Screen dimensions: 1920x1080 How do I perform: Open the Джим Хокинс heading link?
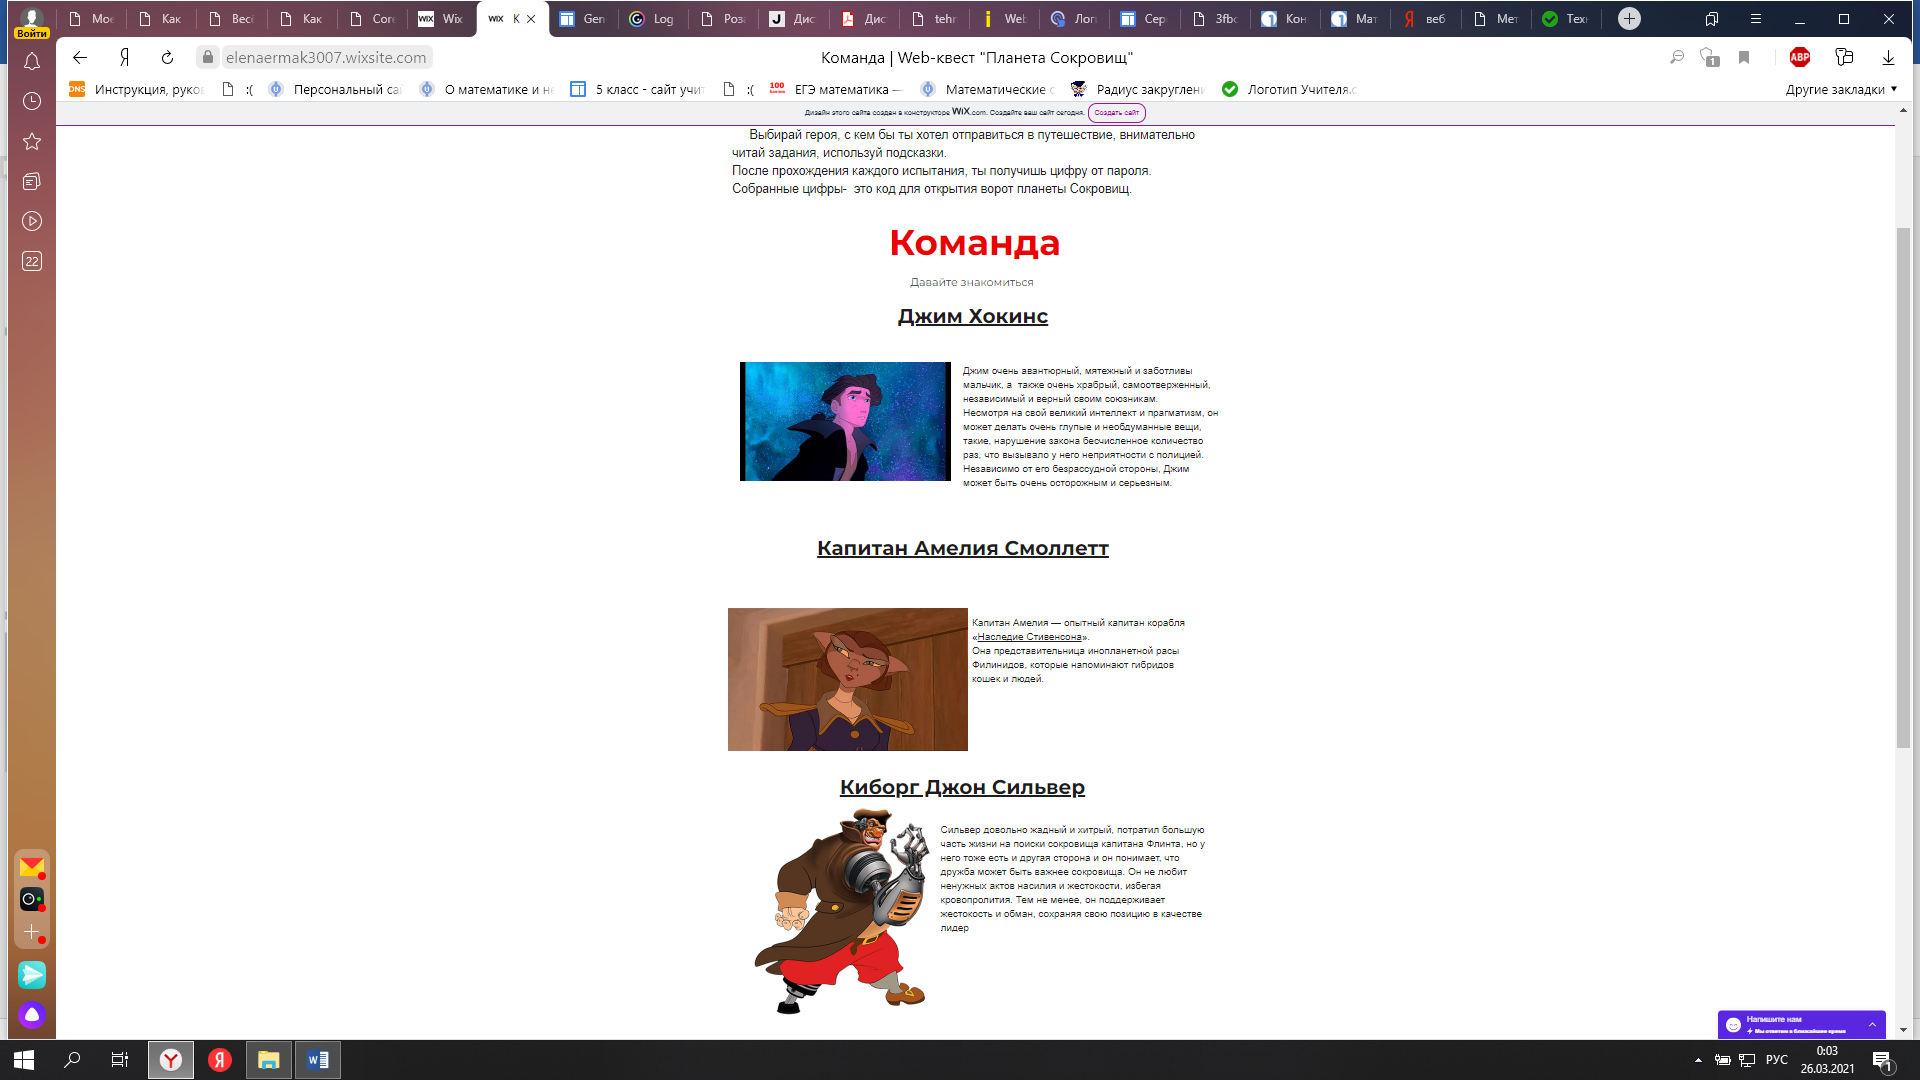point(972,316)
